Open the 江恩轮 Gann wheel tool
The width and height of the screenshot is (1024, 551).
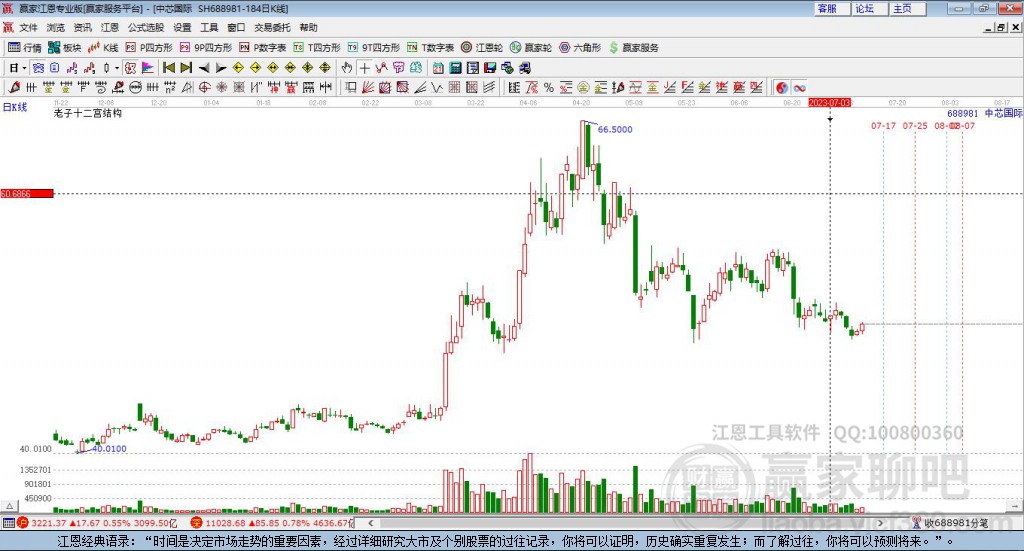click(x=481, y=48)
